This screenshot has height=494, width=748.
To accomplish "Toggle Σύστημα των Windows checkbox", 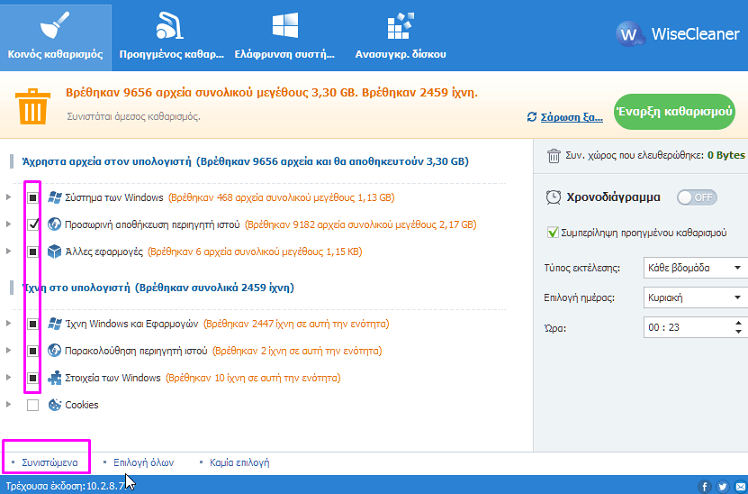I will 32,197.
